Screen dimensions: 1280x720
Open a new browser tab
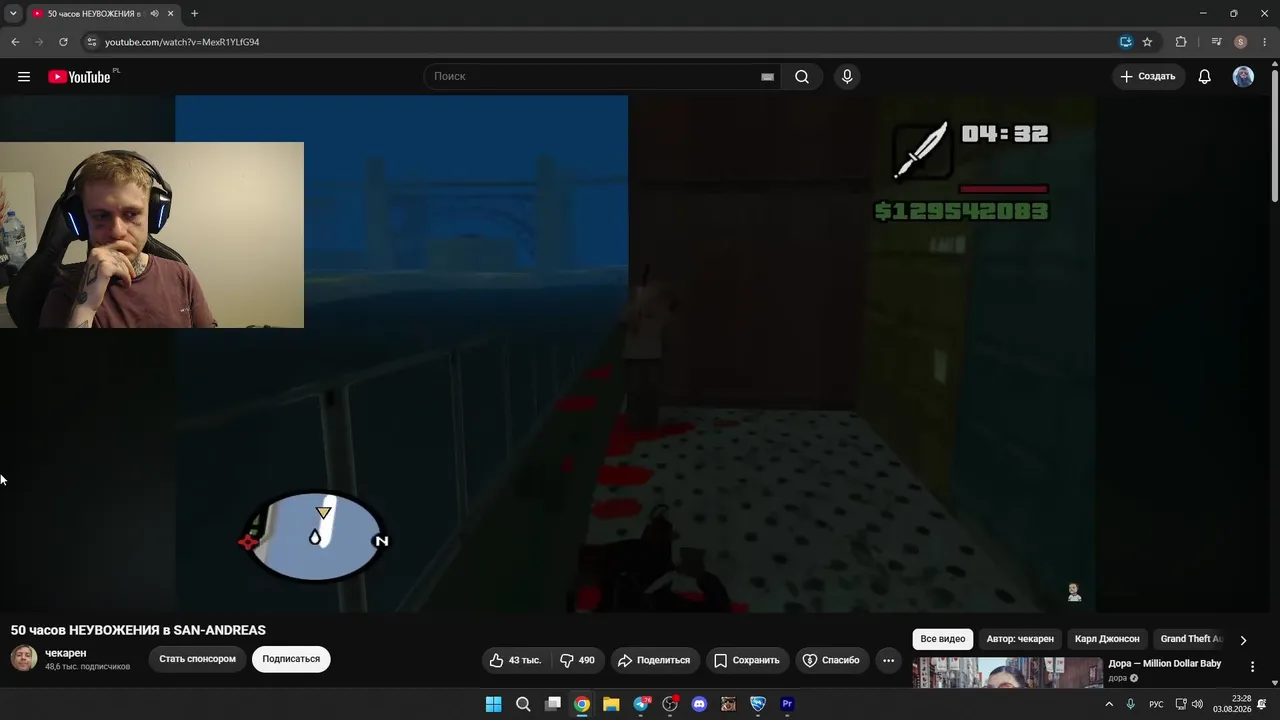coord(194,14)
